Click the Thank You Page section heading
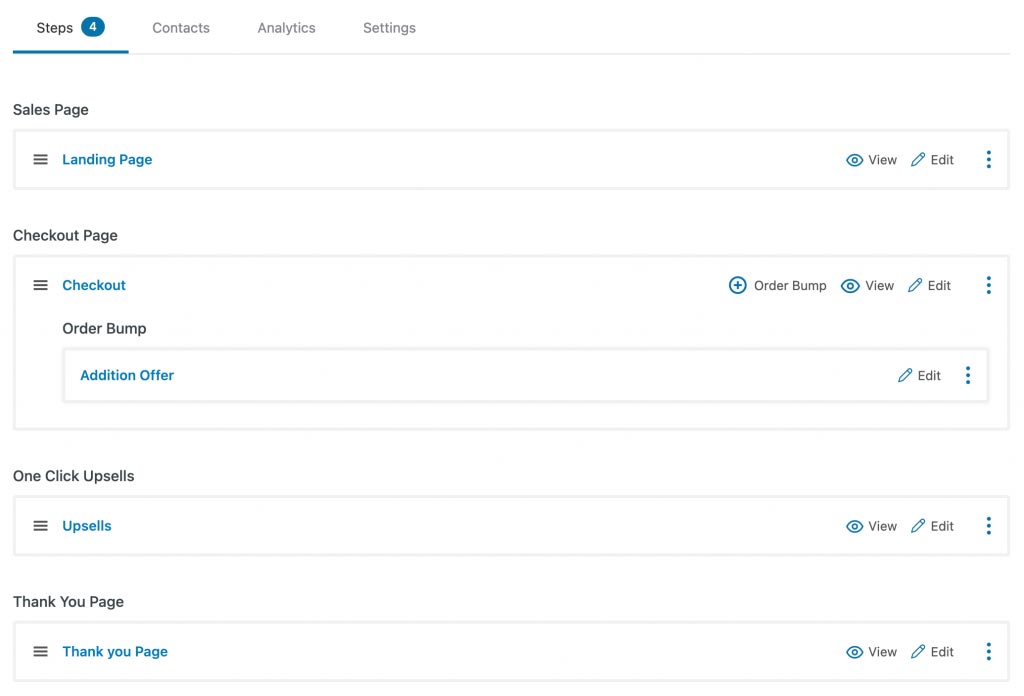The width and height of the screenshot is (1024, 696). pyautogui.click(x=69, y=602)
